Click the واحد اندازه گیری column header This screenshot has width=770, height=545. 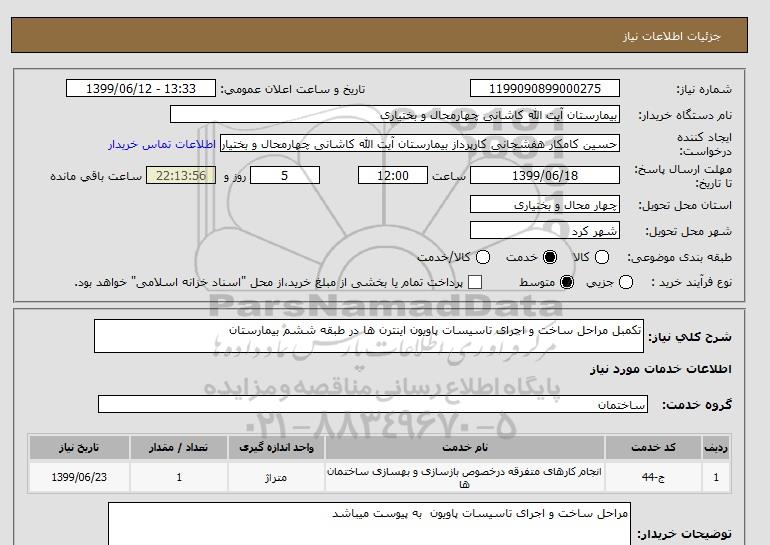click(276, 447)
